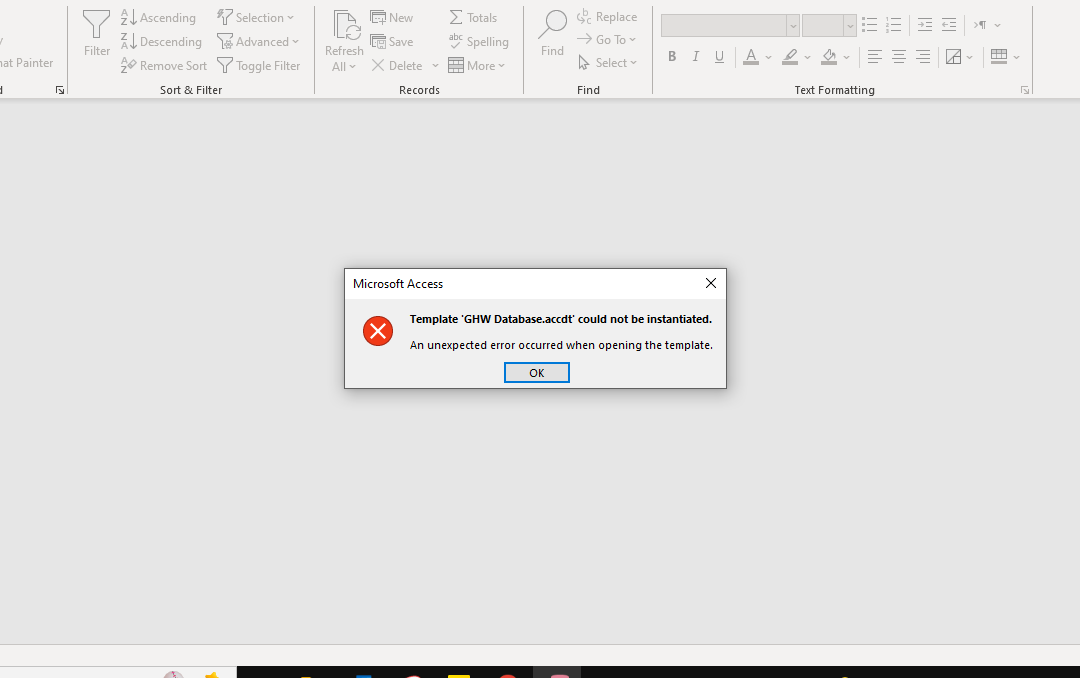
Task: Expand the Go To dropdown
Action: coord(608,39)
